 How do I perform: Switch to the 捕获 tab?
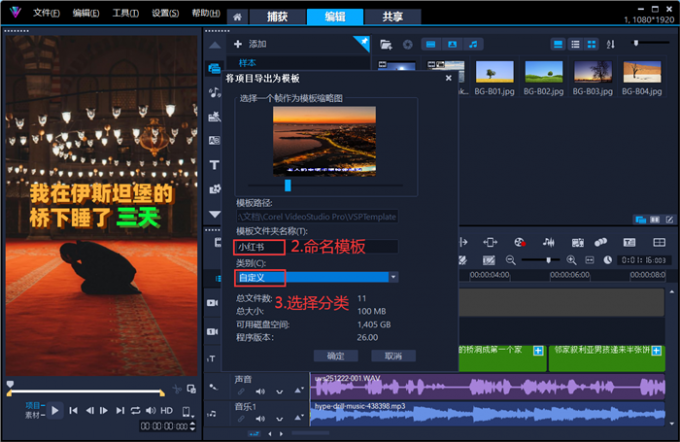coord(272,17)
